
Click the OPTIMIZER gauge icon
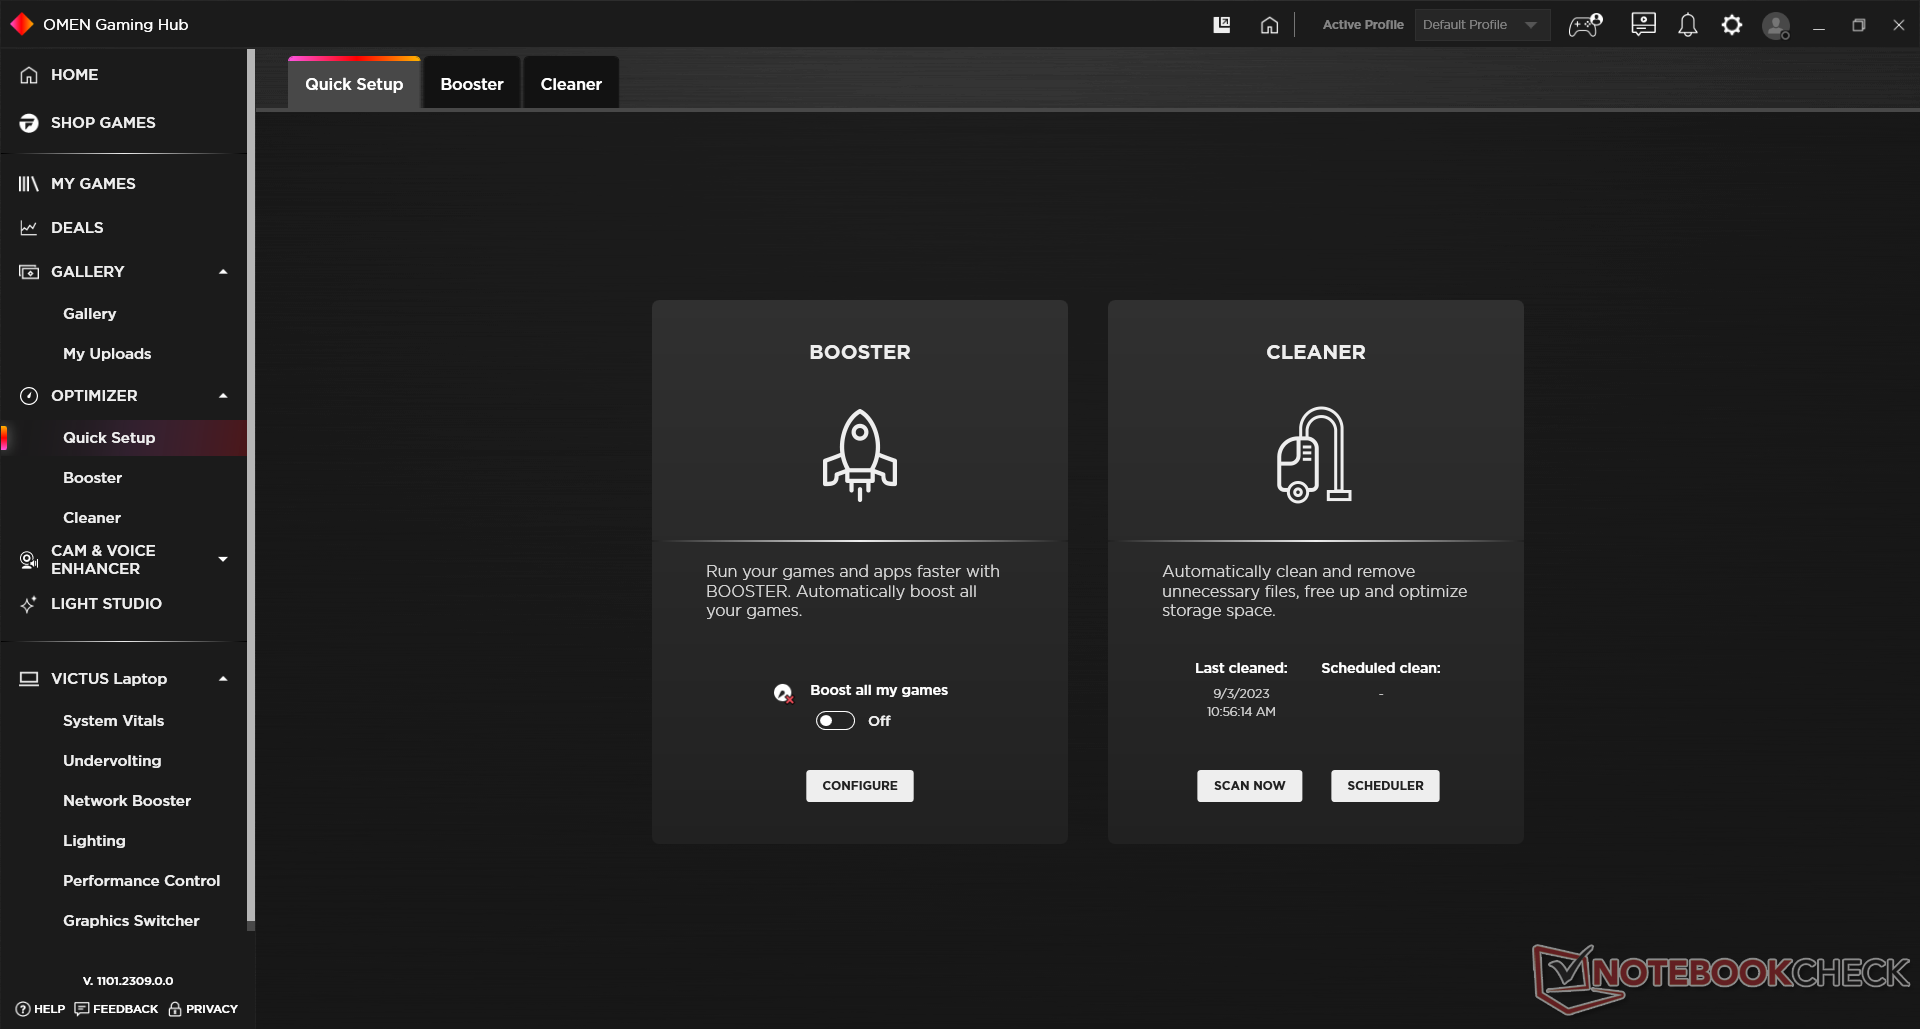(29, 396)
